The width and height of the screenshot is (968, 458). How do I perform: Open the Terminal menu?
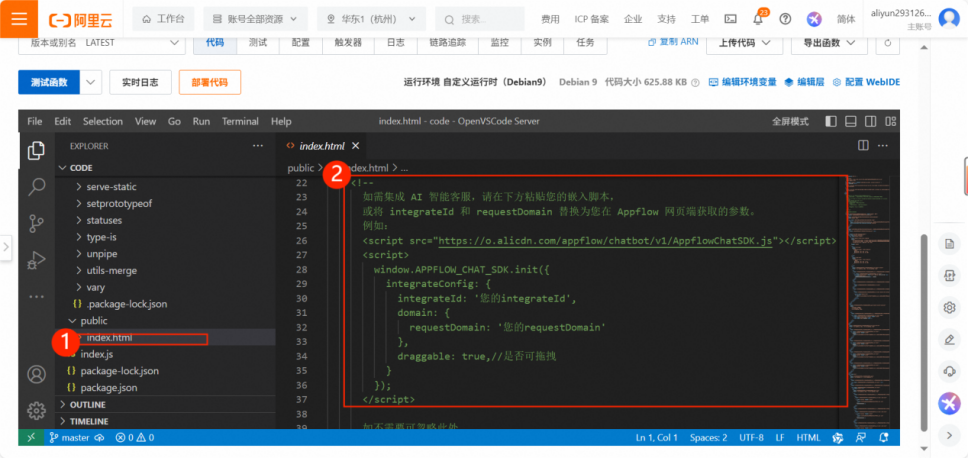point(240,121)
